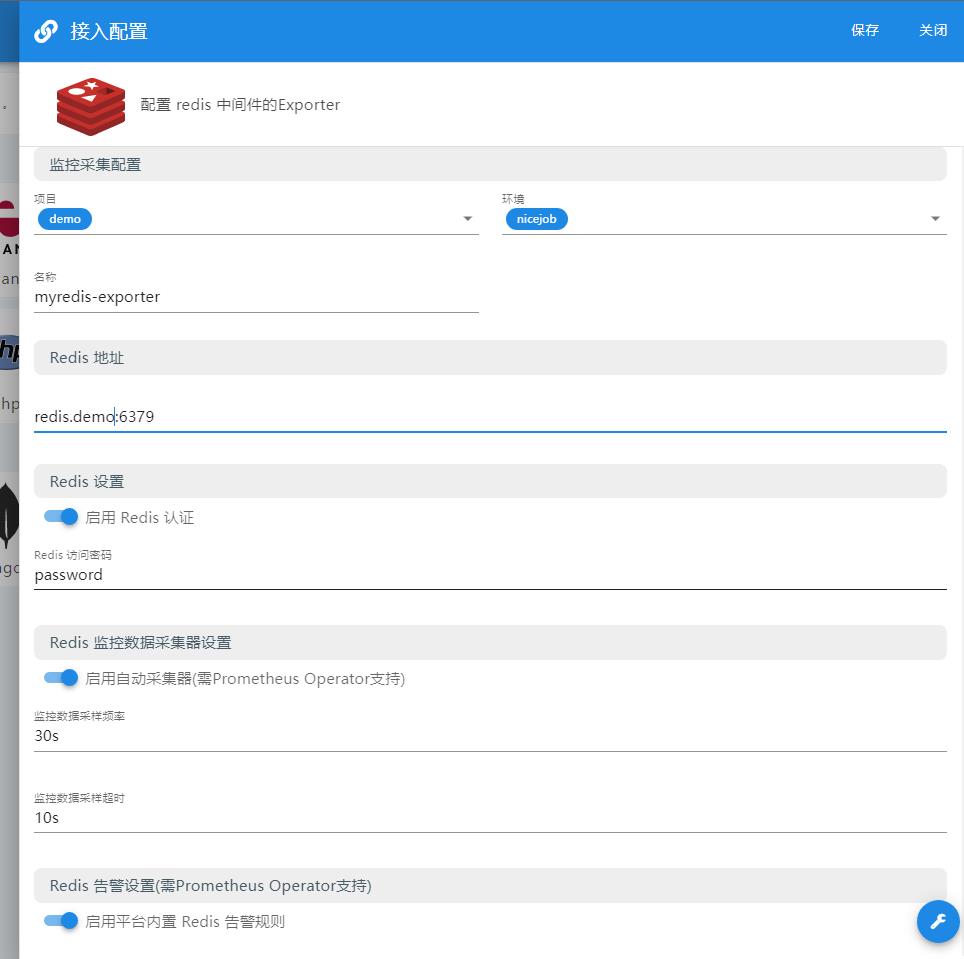Image resolution: width=964 pixels, height=959 pixels.
Task: Select the nicejob environment chip
Action: coord(536,219)
